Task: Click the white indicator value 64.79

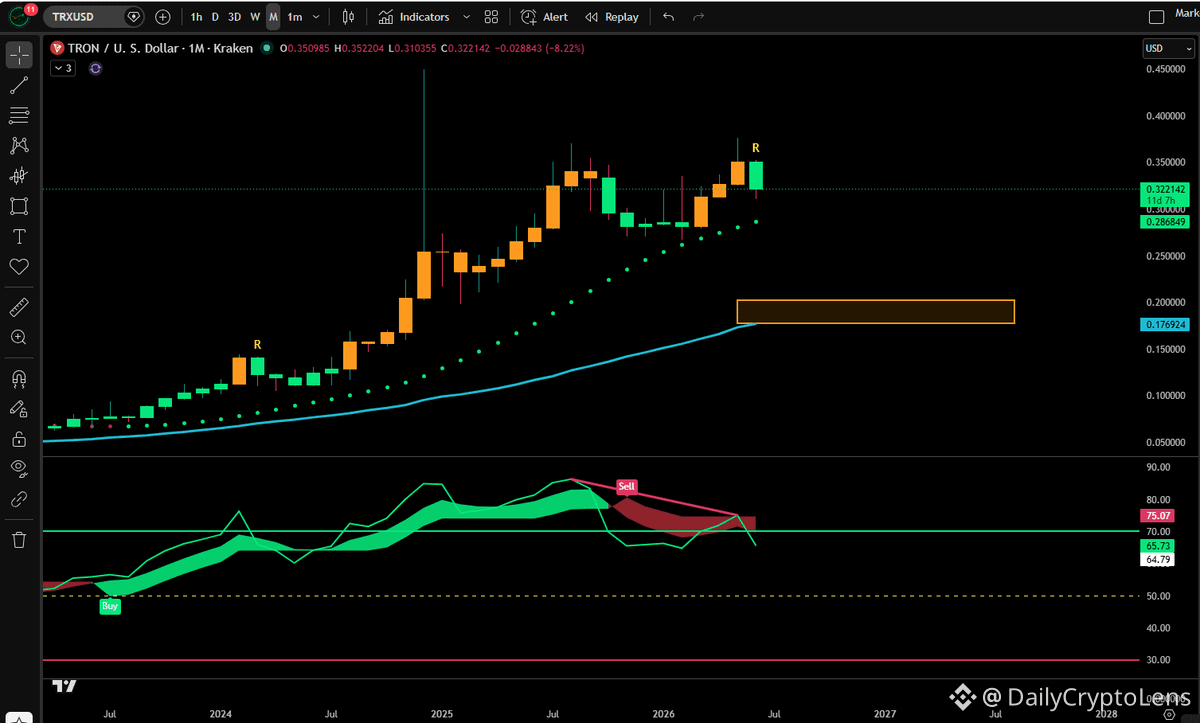Action: click(1157, 559)
